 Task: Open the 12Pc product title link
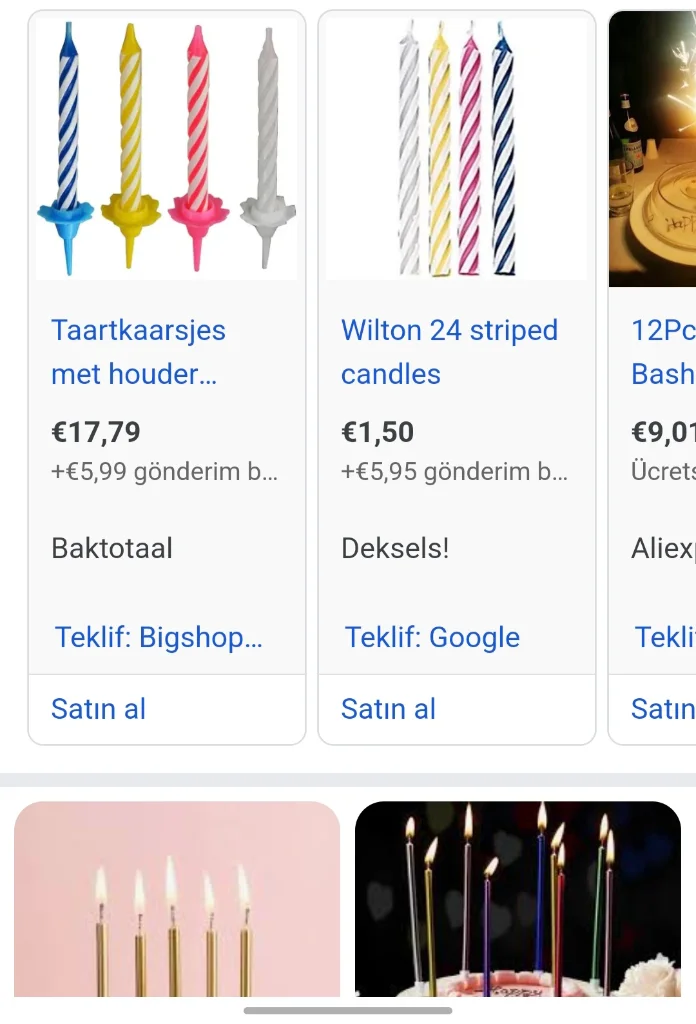(662, 352)
